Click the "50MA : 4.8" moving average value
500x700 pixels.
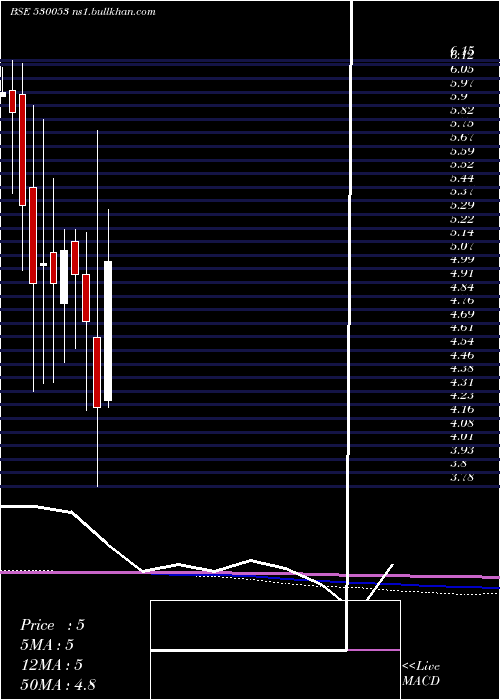(58, 684)
